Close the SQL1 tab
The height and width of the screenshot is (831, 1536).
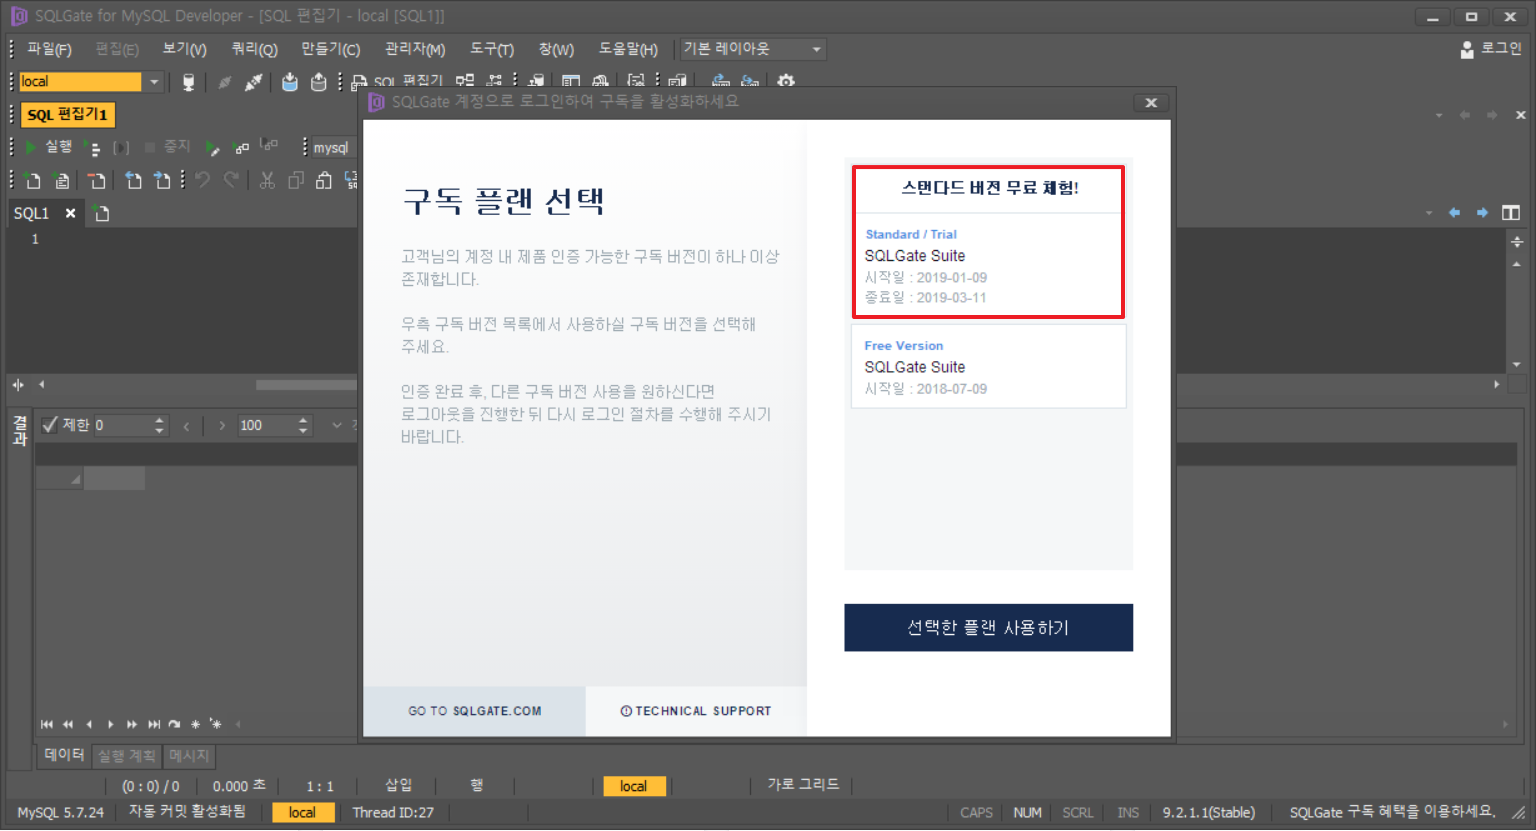click(70, 213)
